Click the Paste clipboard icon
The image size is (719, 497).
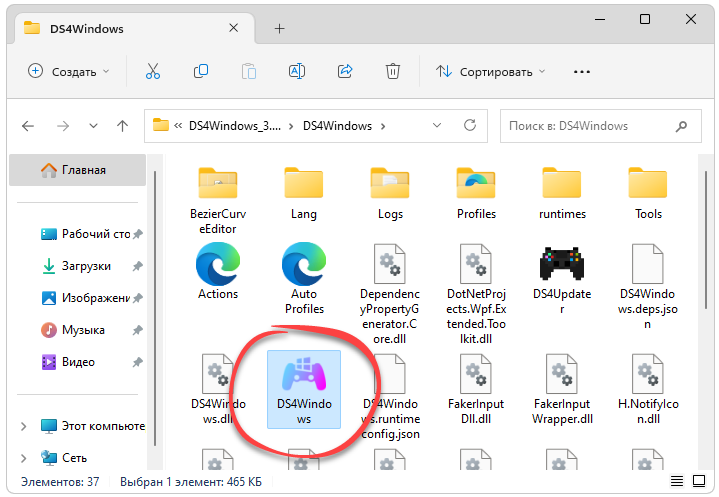tap(249, 72)
